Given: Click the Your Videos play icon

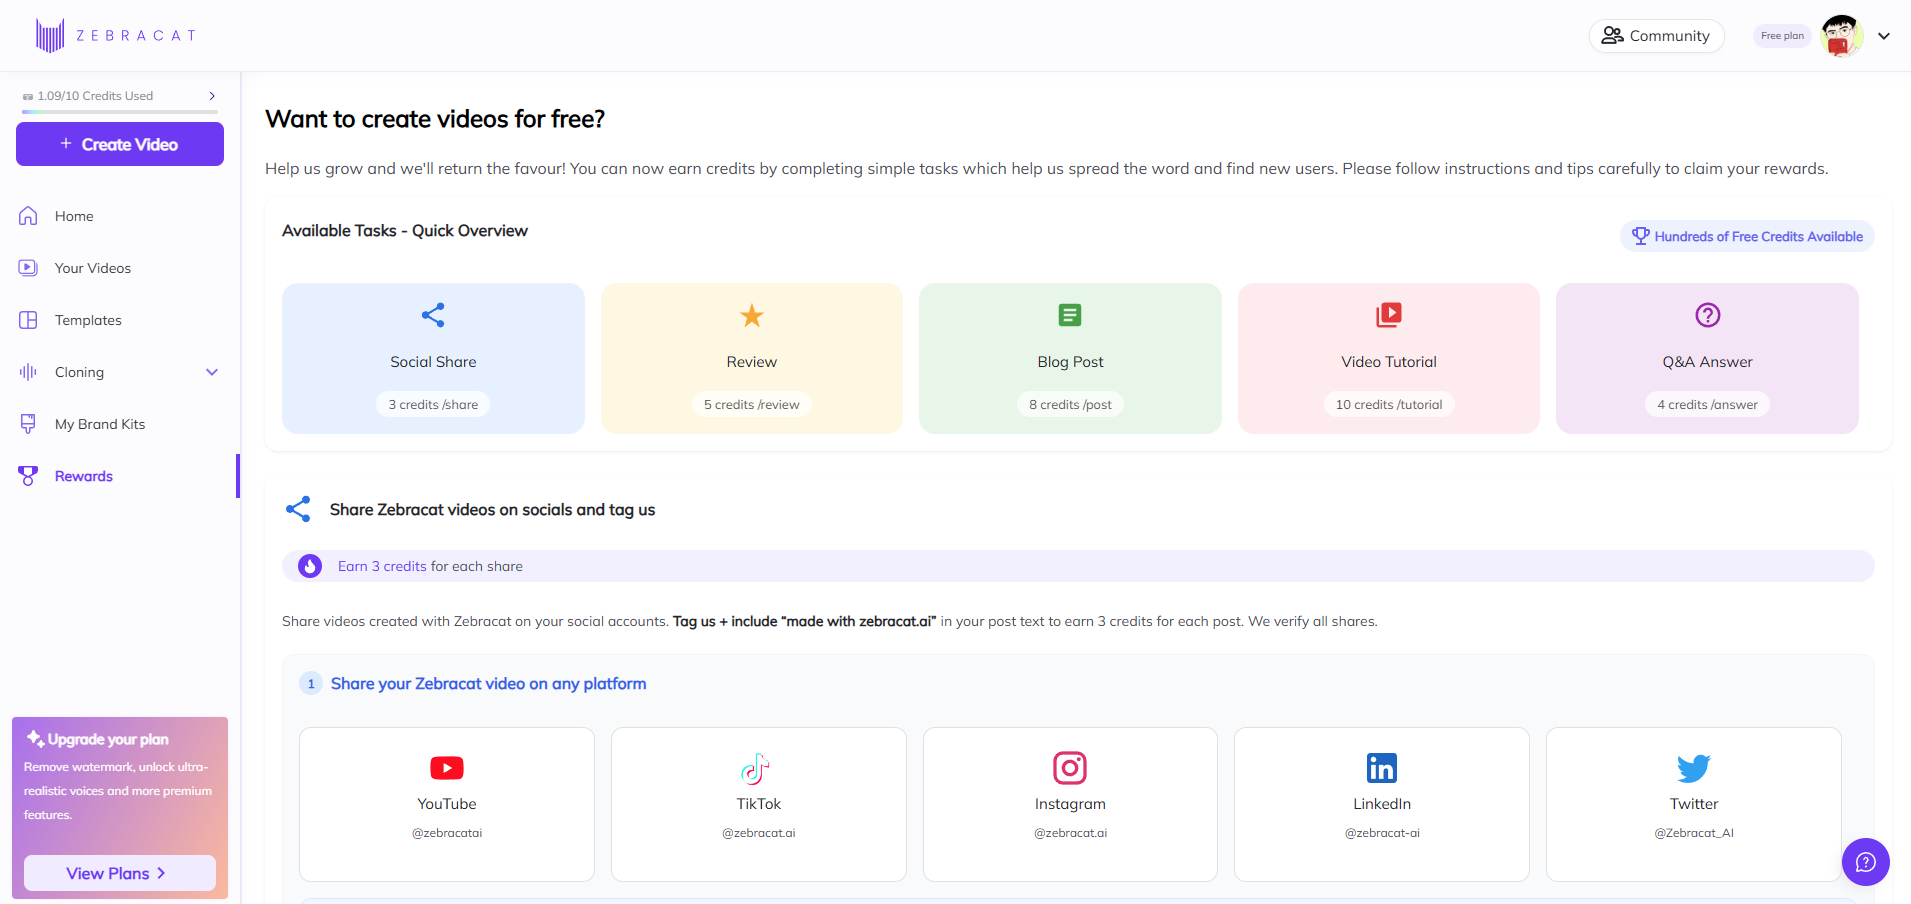Looking at the screenshot, I should pyautogui.click(x=28, y=268).
